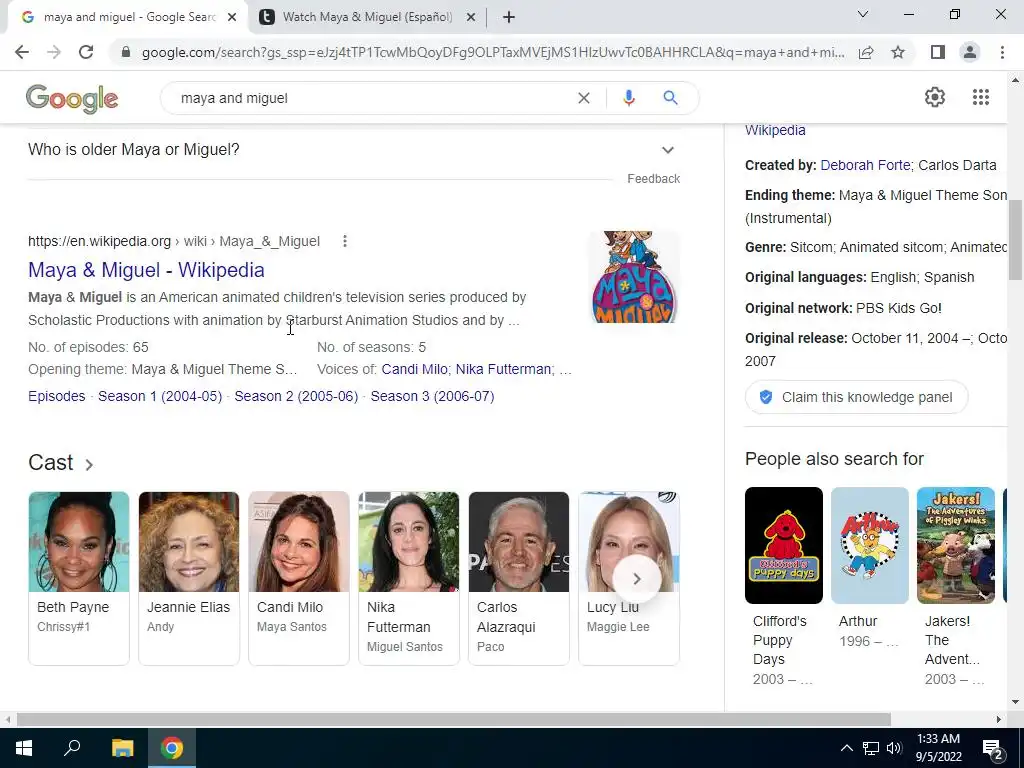Open the tab search dropdown
This screenshot has height=768, width=1024.
pyautogui.click(x=863, y=14)
